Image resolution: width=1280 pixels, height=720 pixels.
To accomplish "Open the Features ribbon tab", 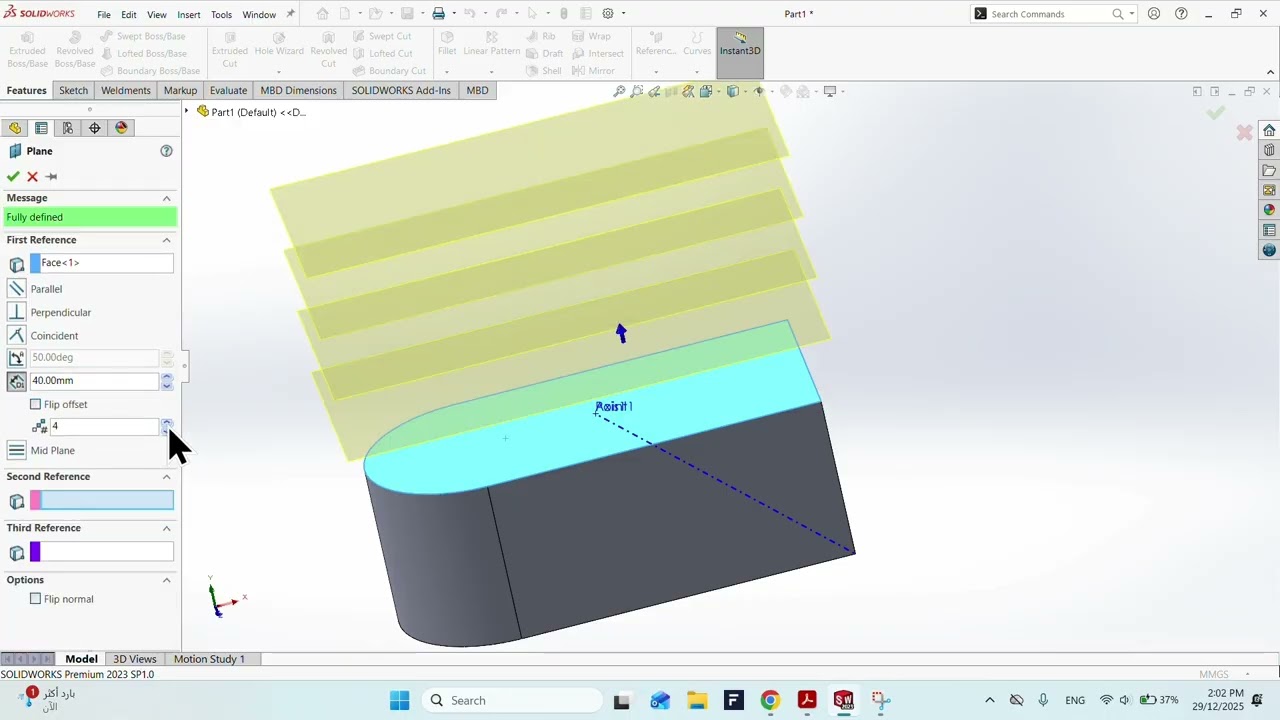I will coord(26,90).
